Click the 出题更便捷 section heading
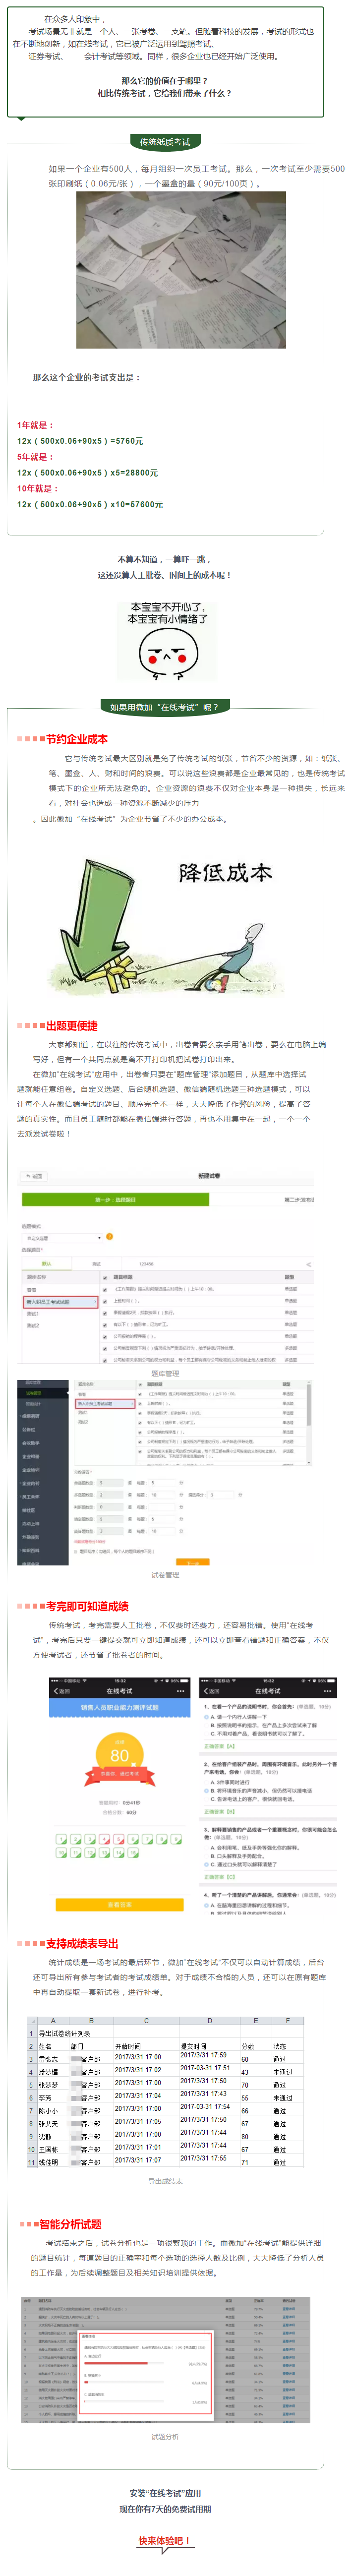352x2576 pixels. point(71,1026)
